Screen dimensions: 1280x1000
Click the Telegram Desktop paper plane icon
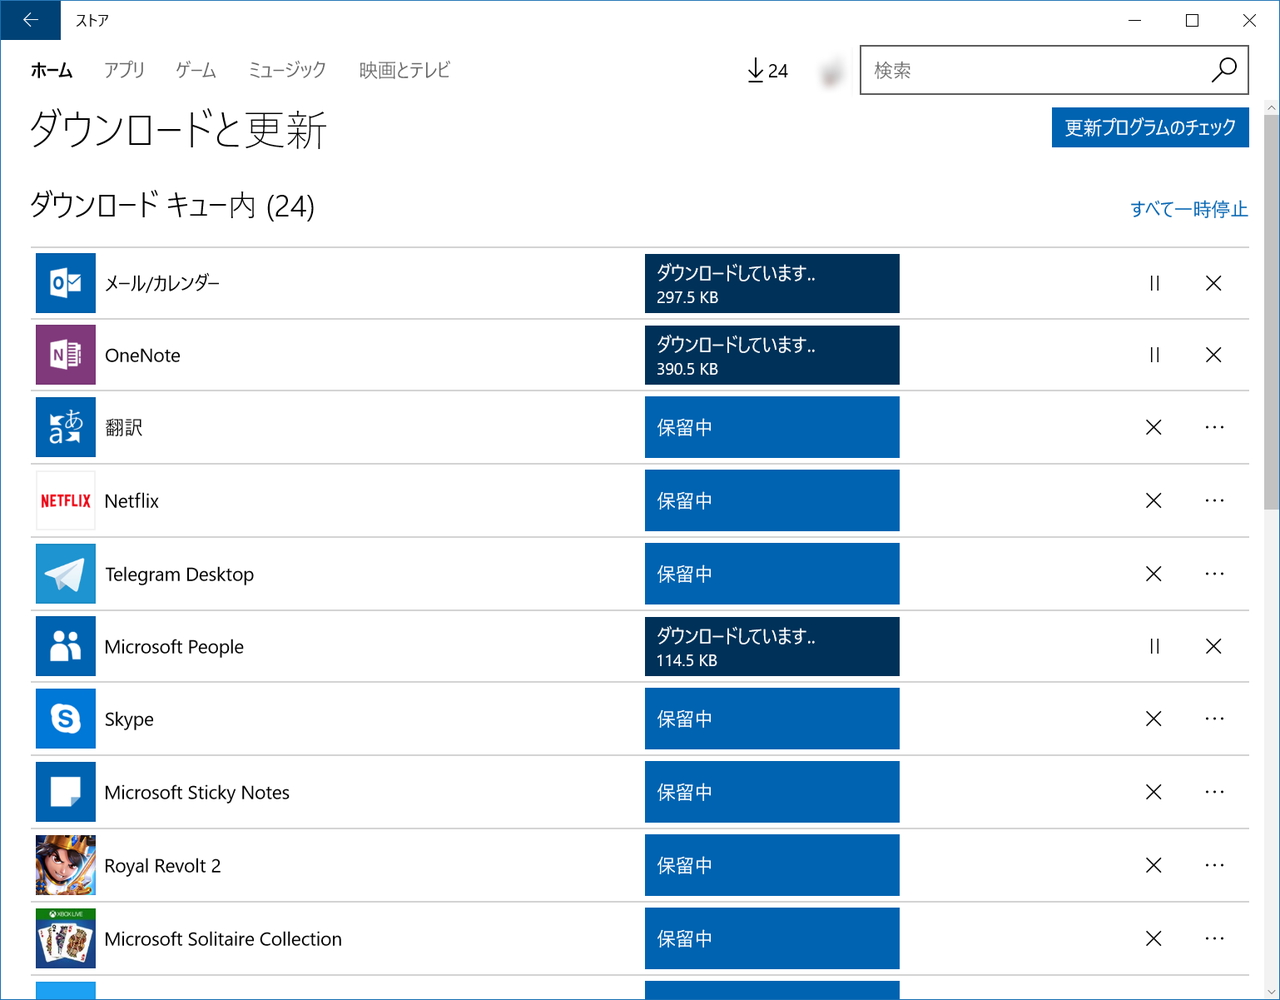tap(65, 573)
